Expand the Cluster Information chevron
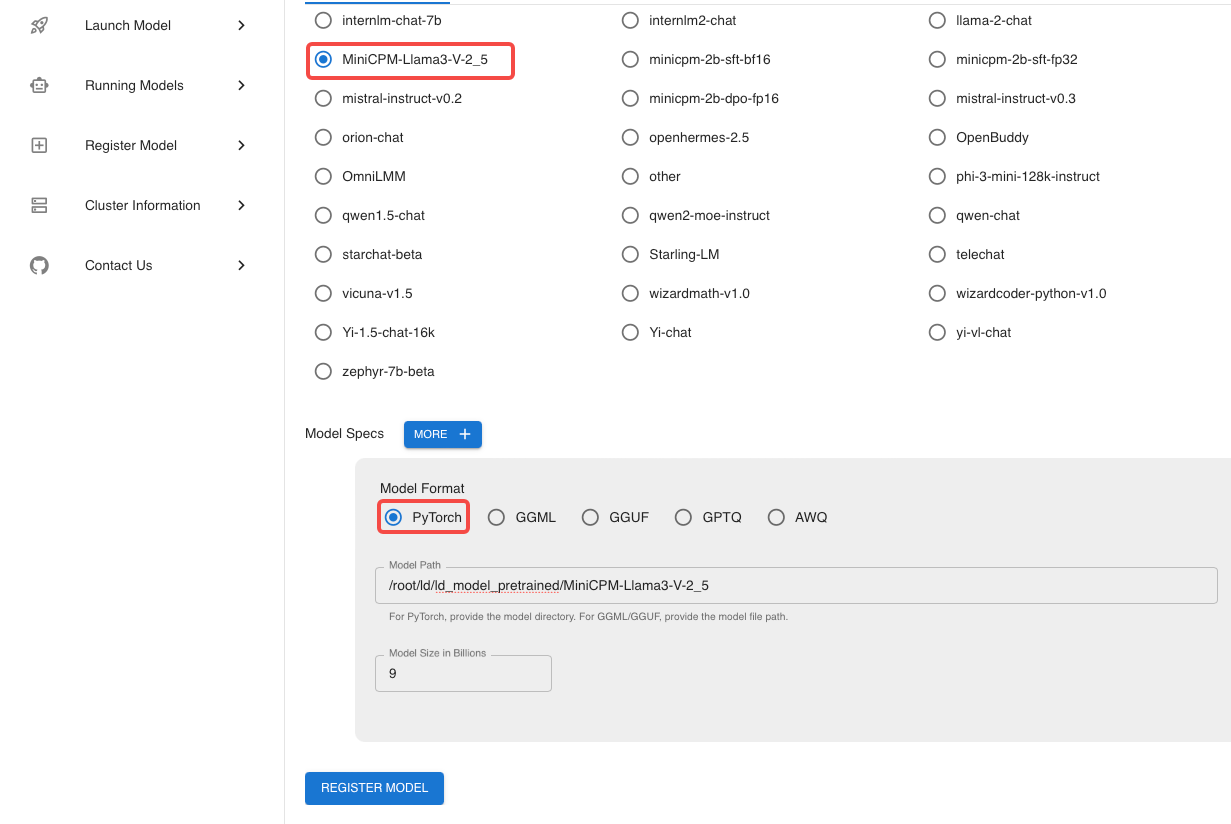Viewport: 1231px width, 824px height. point(241,206)
